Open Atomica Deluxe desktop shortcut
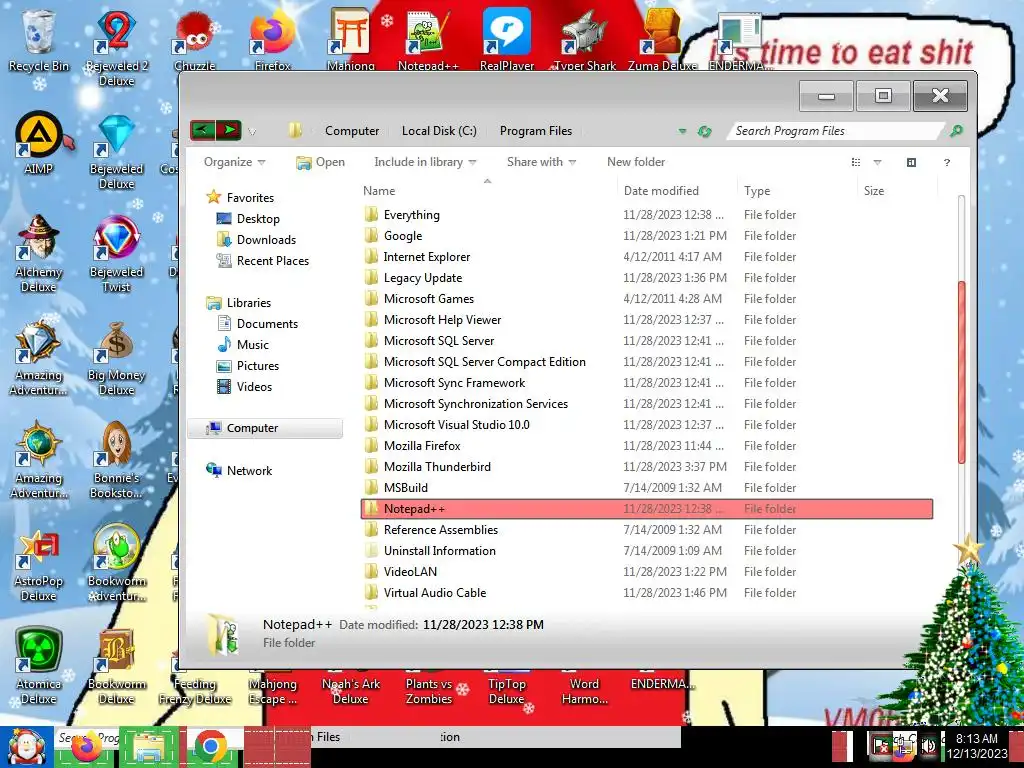Viewport: 1024px width, 768px height. (38, 667)
